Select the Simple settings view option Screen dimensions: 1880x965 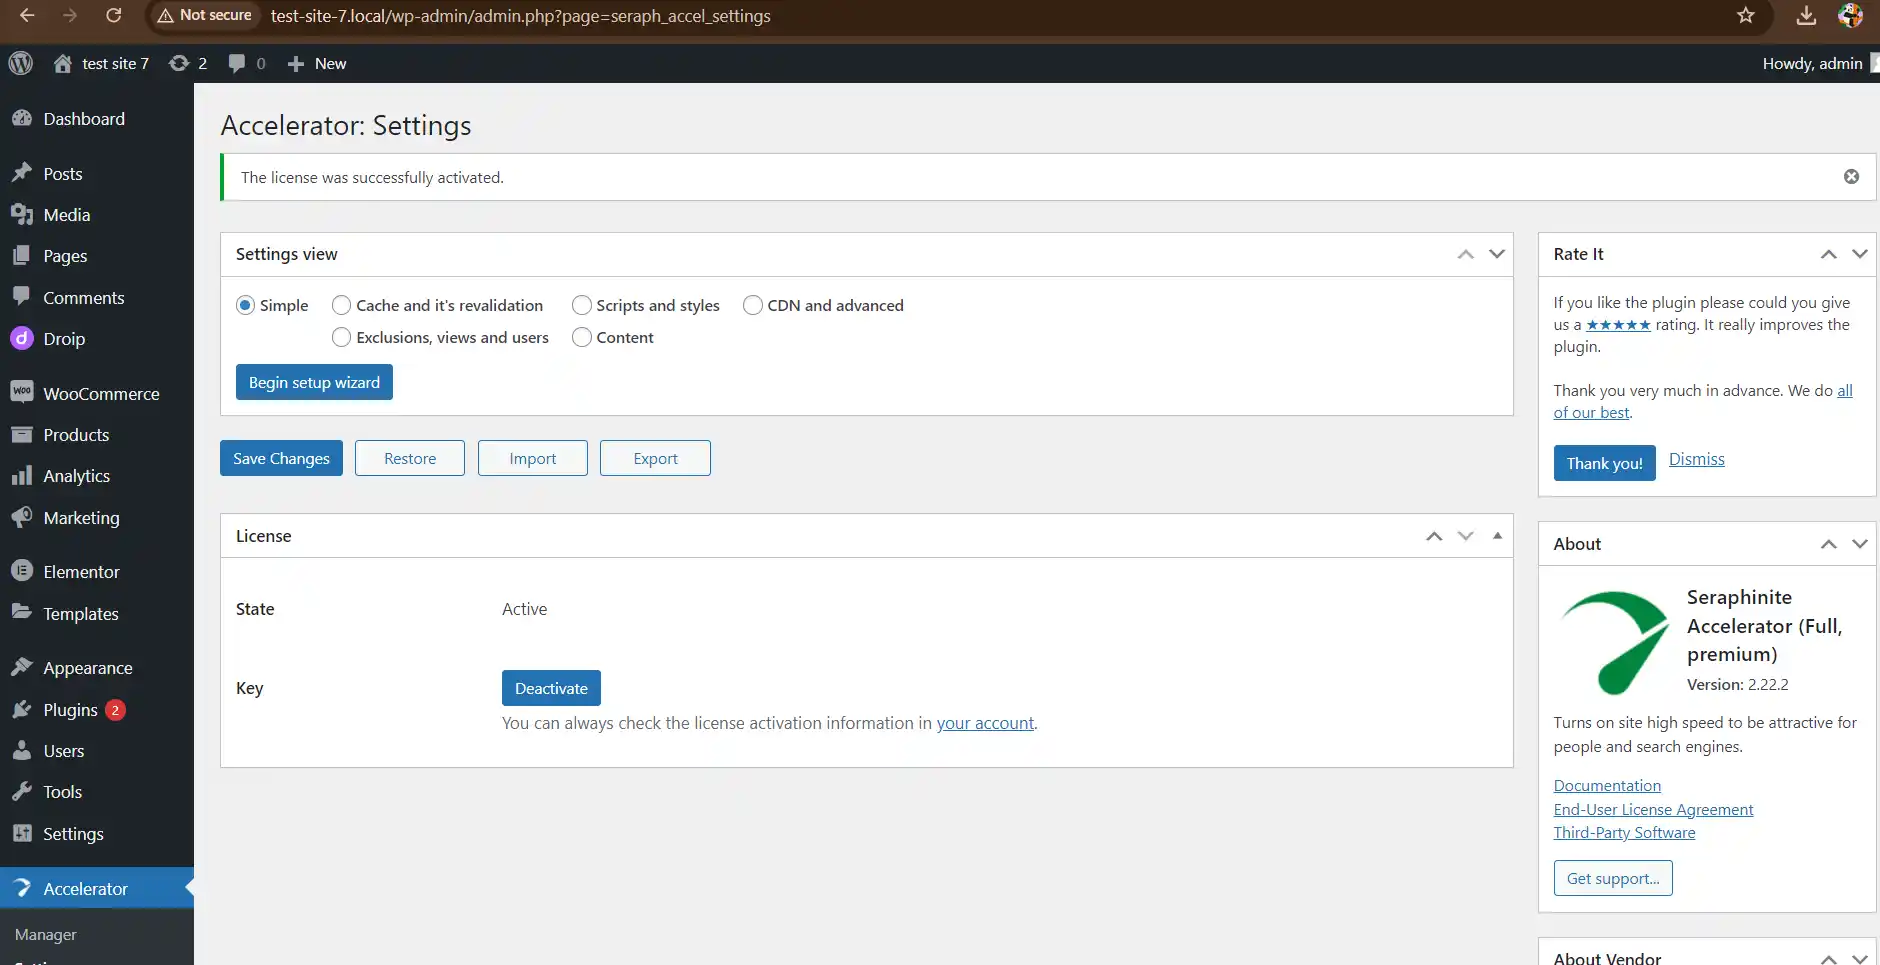coord(246,305)
